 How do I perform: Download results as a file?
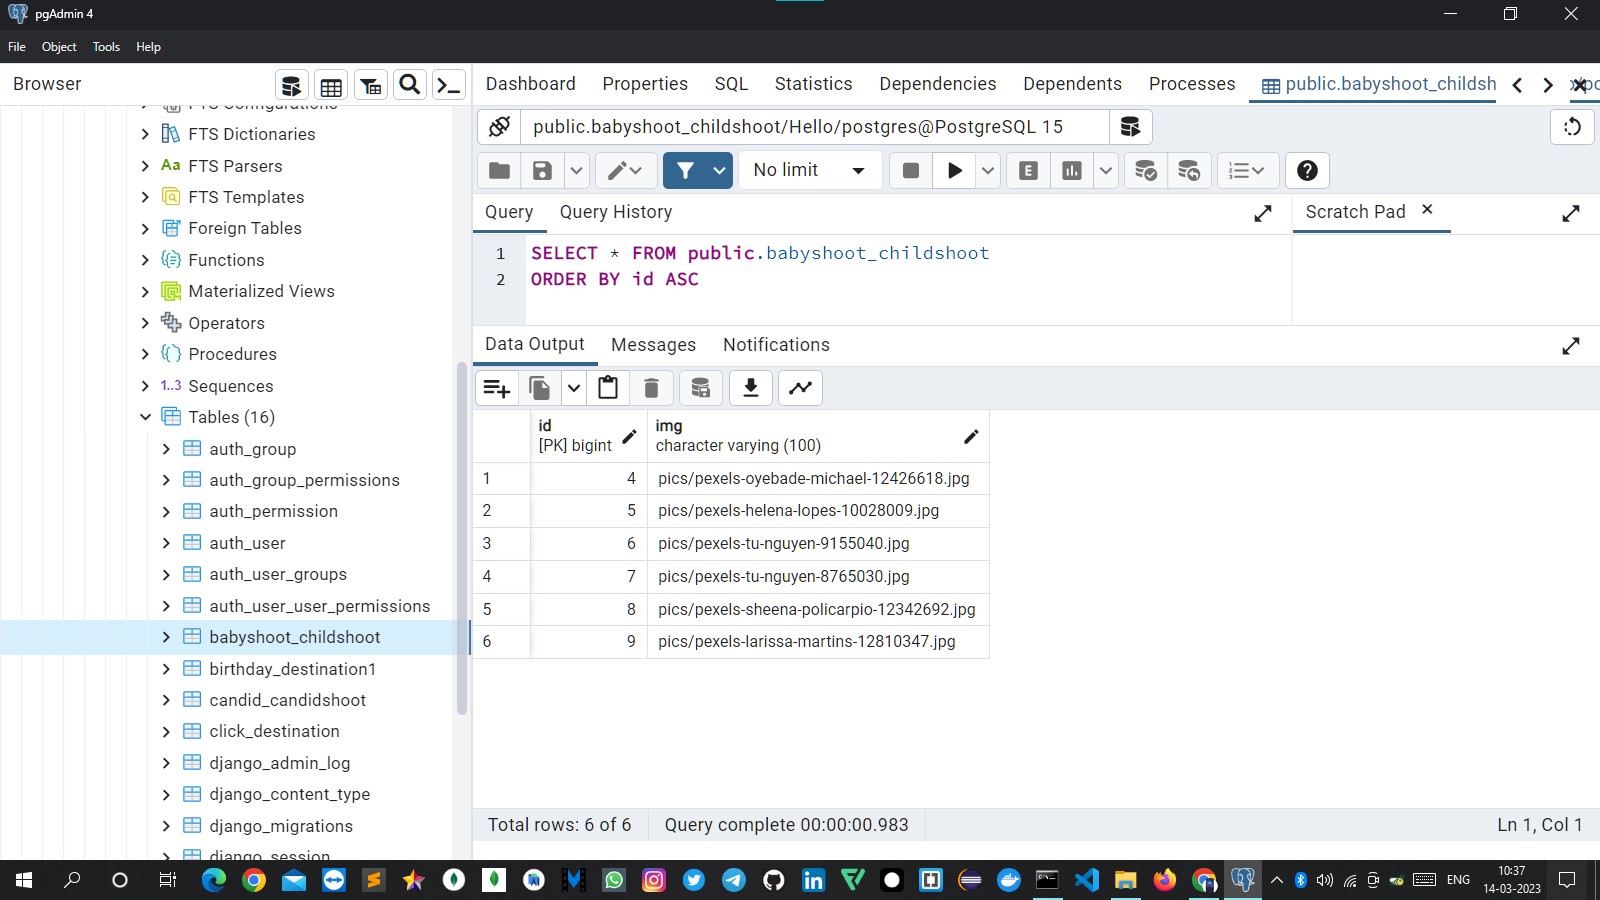(751, 388)
